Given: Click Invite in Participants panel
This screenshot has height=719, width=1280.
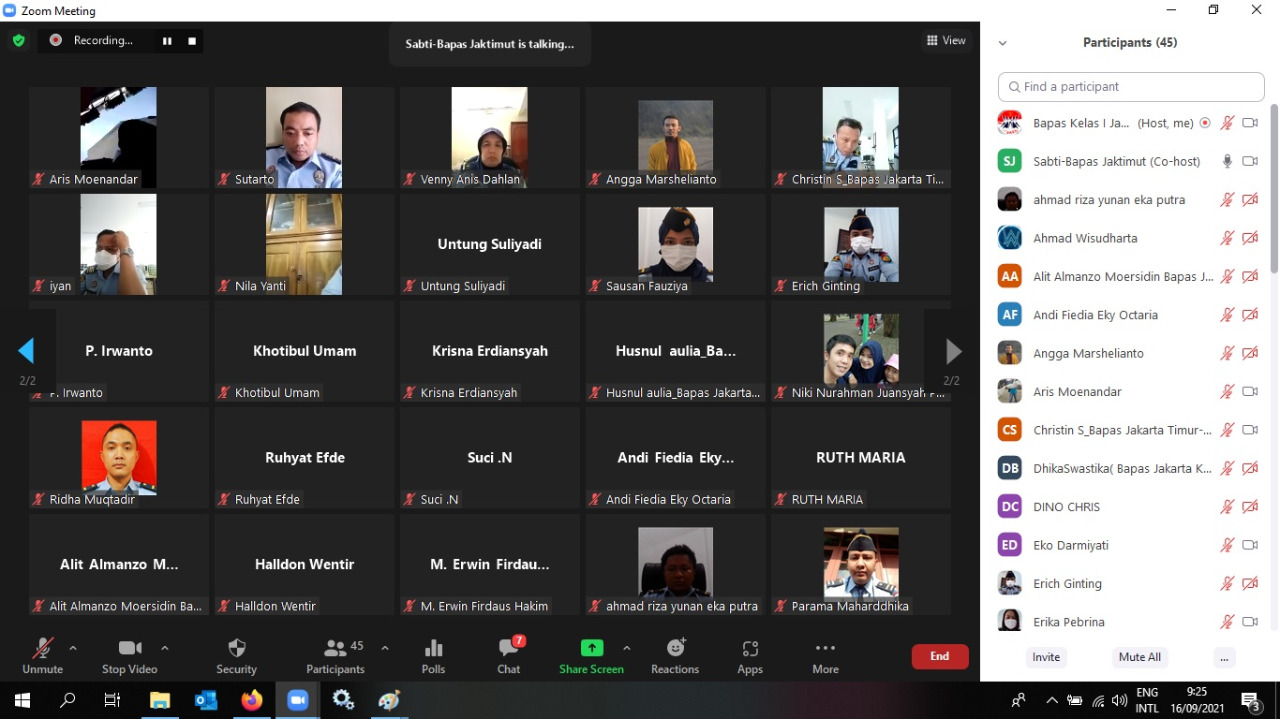Looking at the screenshot, I should pos(1046,657).
